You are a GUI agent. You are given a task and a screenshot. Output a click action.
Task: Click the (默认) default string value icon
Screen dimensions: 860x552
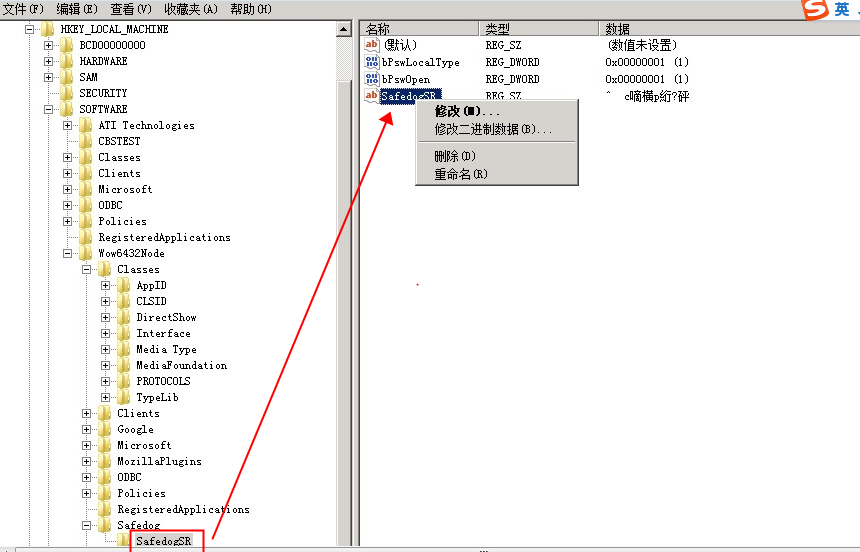pos(372,45)
